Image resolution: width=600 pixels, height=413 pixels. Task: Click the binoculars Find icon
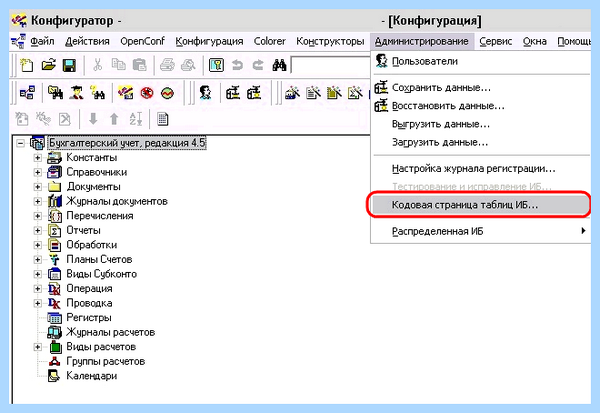(279, 65)
